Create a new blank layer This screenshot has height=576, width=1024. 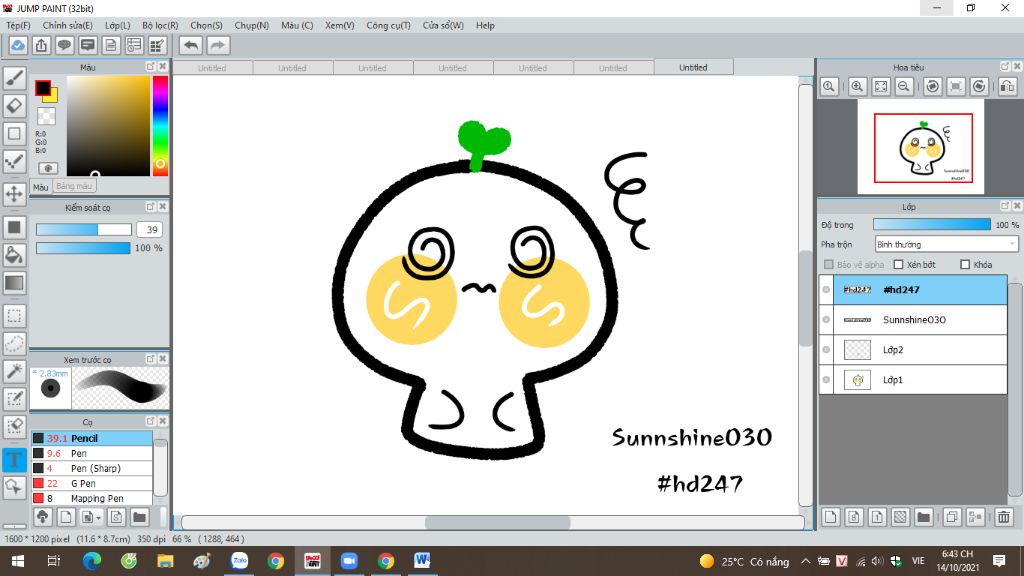830,517
